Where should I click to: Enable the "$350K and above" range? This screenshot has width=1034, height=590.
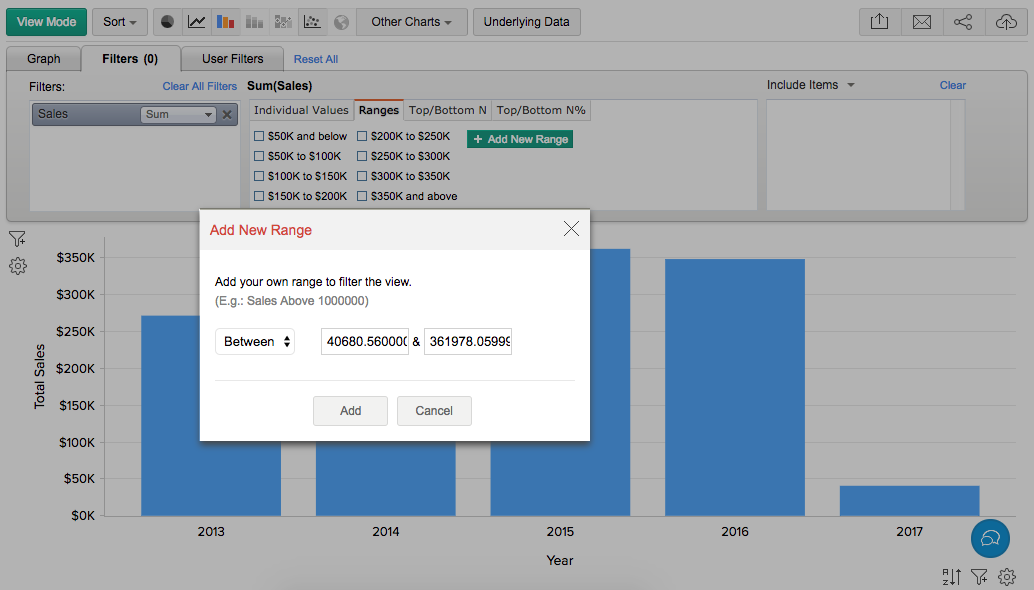[x=363, y=196]
